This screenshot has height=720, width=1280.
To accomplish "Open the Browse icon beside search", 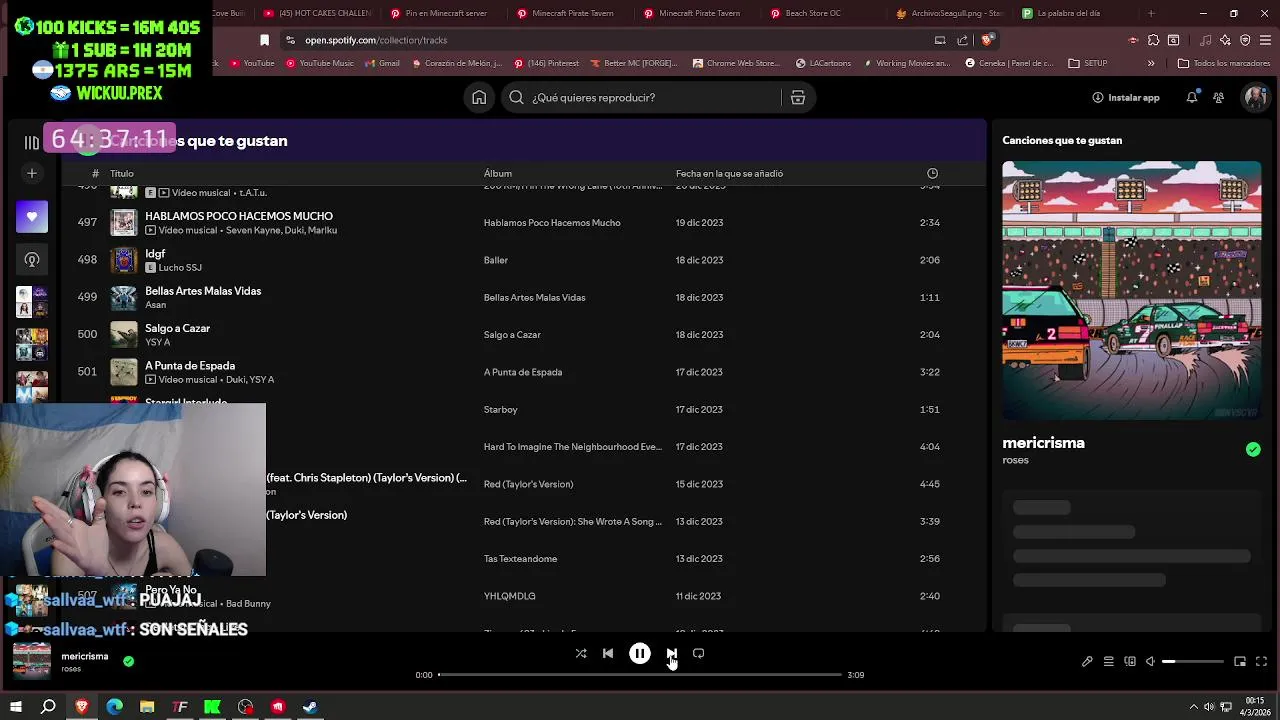I will tap(798, 97).
